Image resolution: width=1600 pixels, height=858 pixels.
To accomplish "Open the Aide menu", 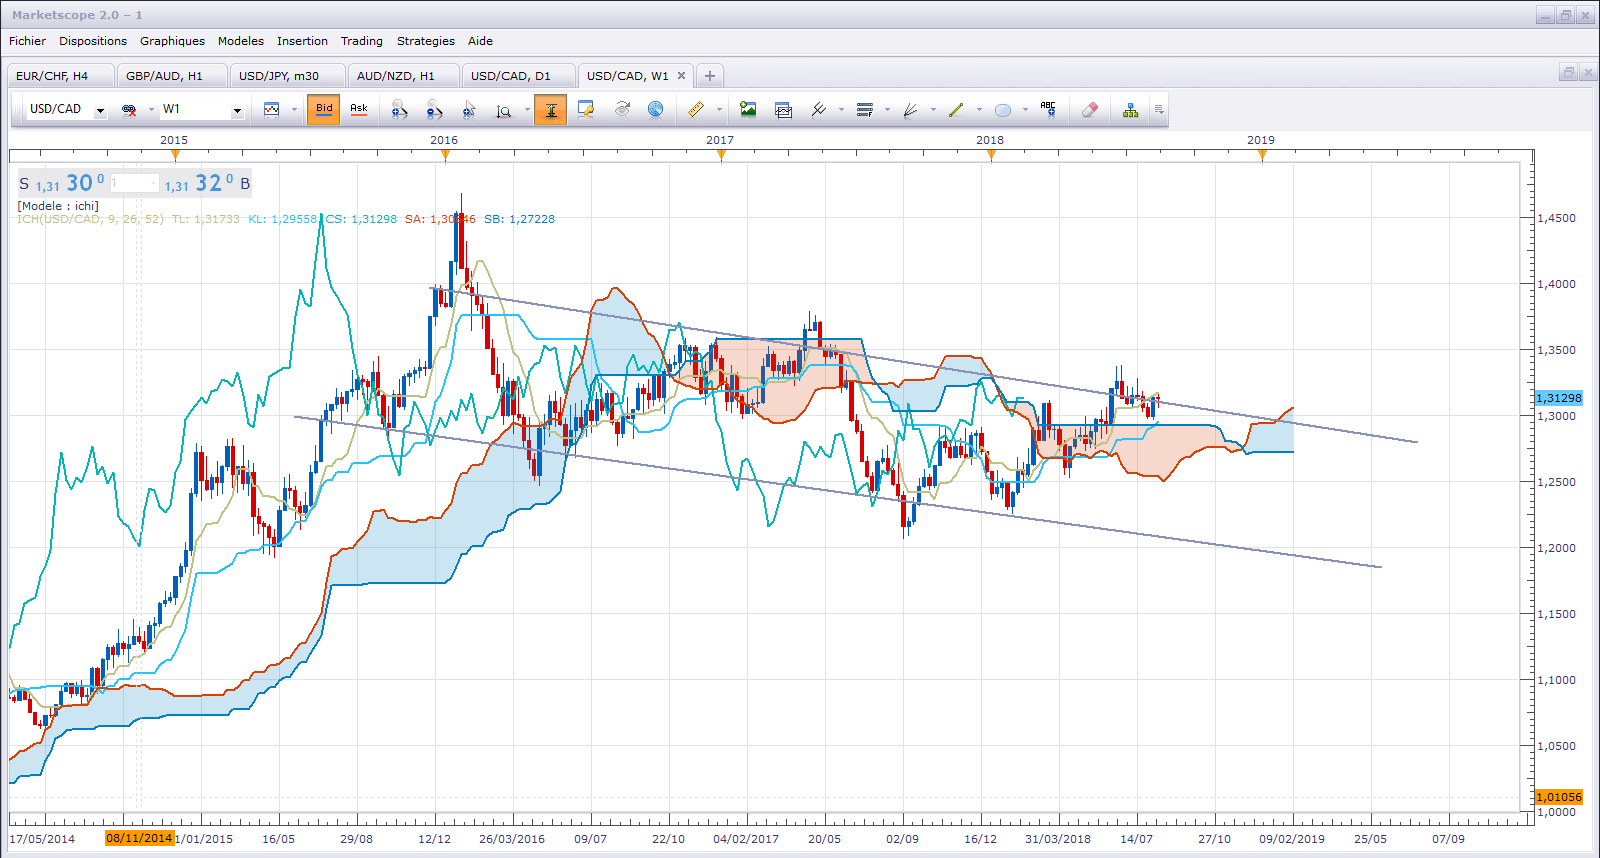I will pos(480,41).
